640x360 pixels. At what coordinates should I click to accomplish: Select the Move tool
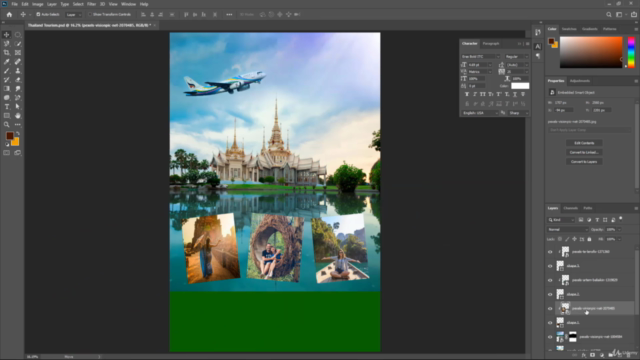(x=7, y=35)
